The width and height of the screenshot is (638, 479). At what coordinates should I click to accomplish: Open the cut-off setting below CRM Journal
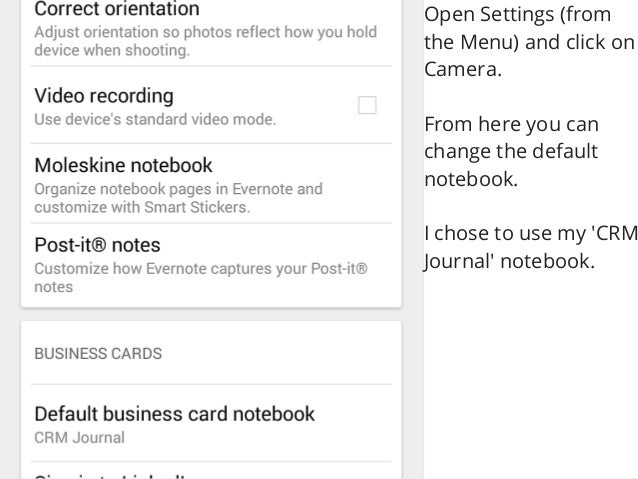[211, 471]
